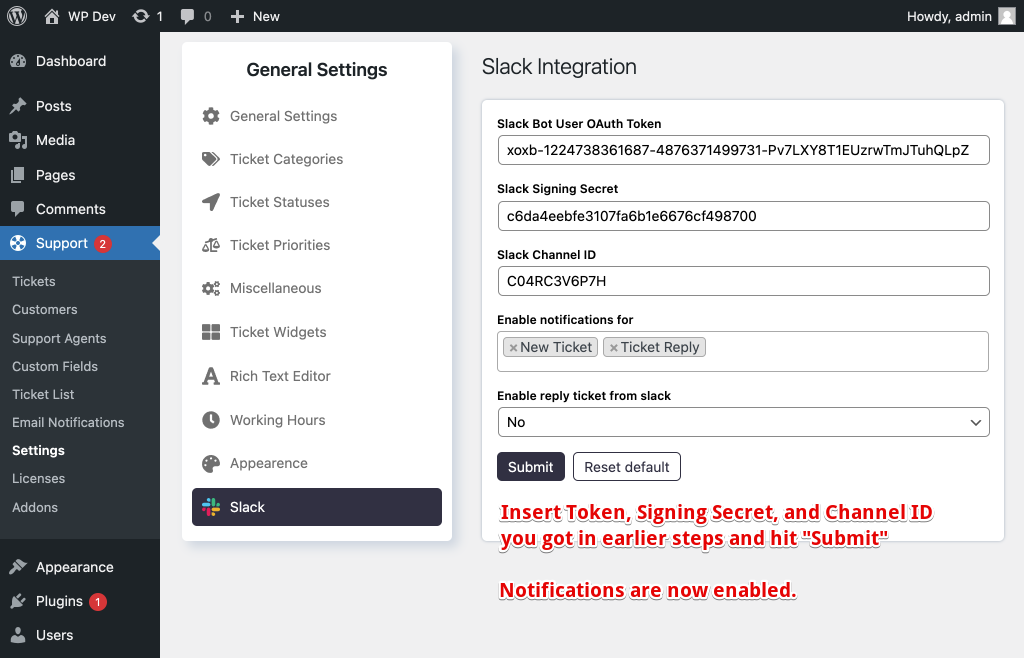Click the Appearence palette icon
1024x658 pixels.
[x=211, y=463]
